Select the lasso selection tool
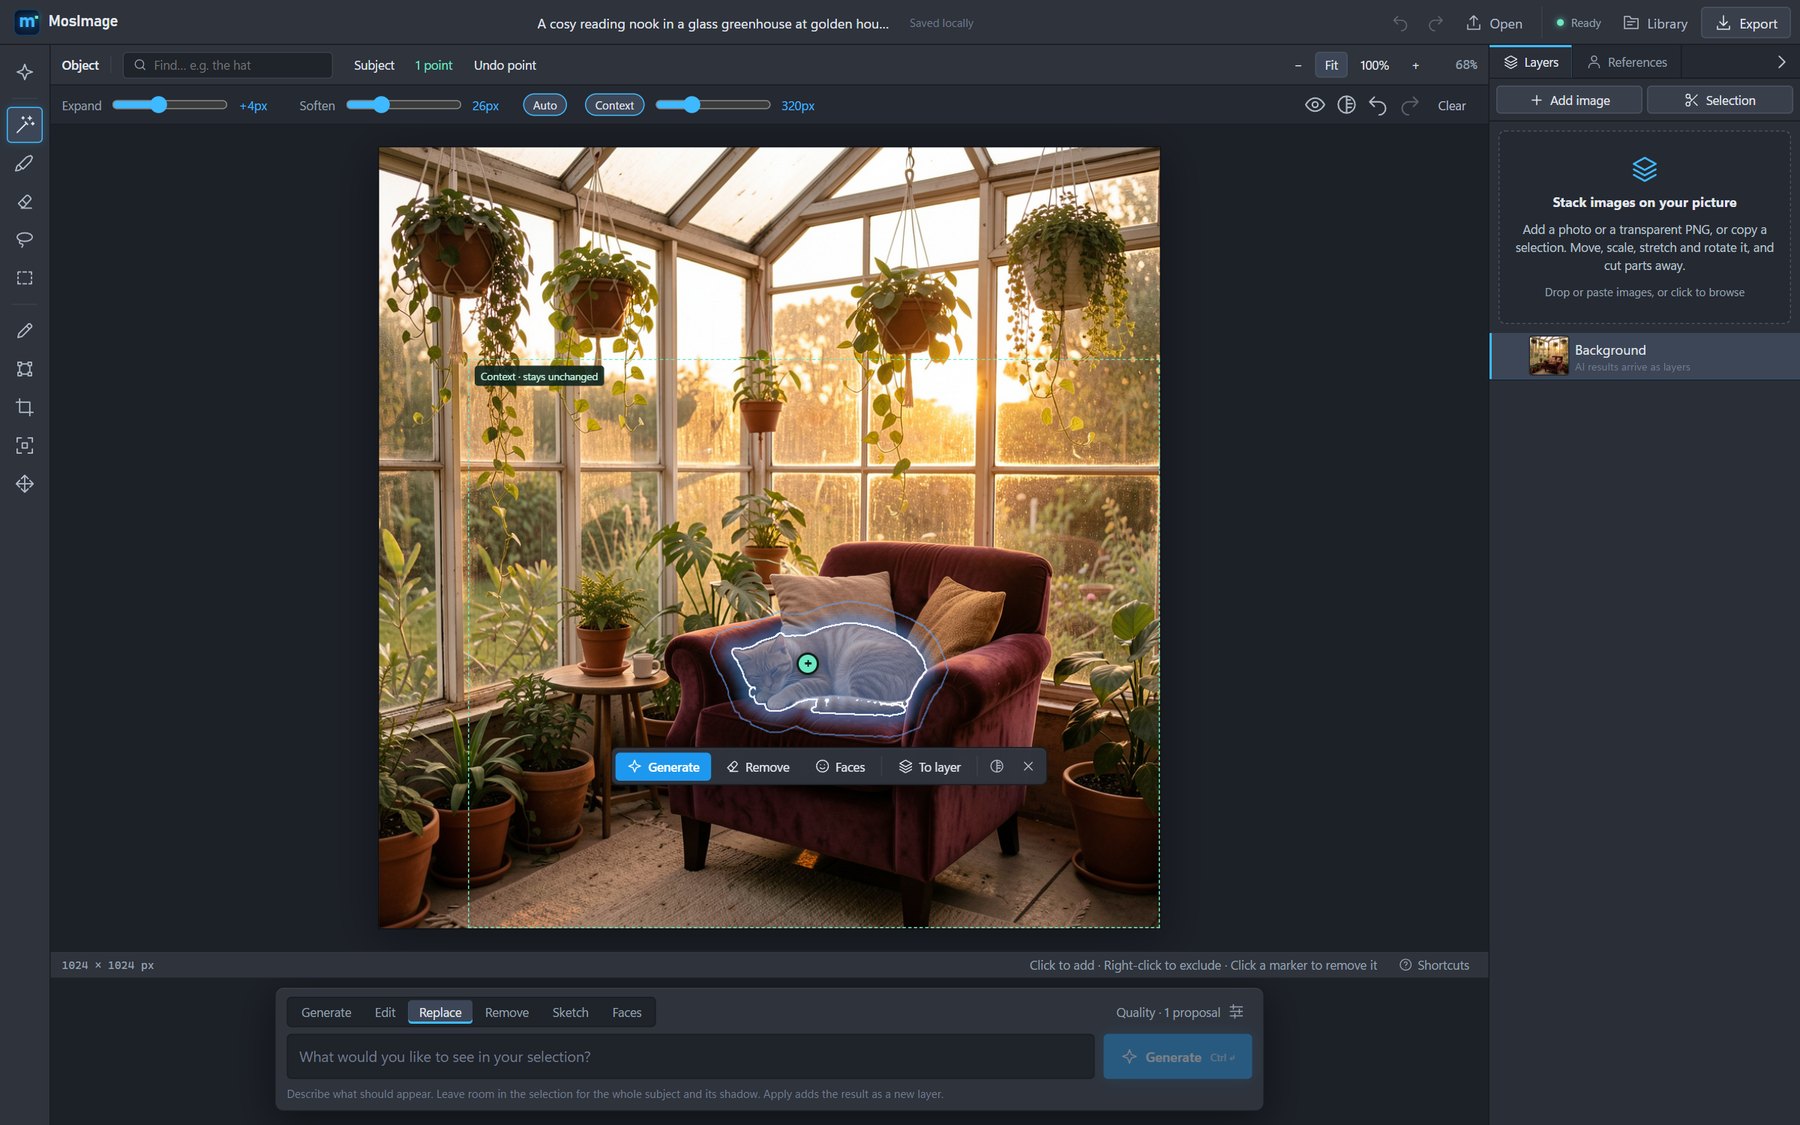The image size is (1800, 1125). point(25,240)
